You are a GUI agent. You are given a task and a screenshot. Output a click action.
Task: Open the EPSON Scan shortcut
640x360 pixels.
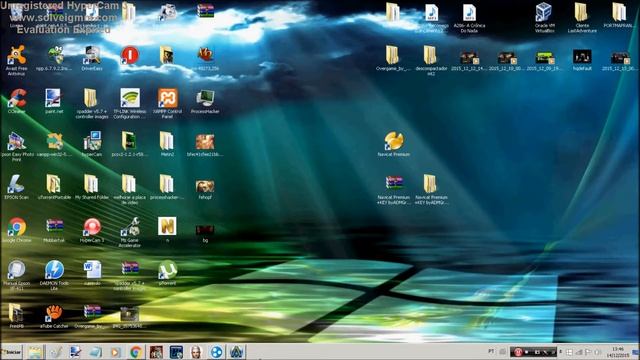(x=16, y=187)
